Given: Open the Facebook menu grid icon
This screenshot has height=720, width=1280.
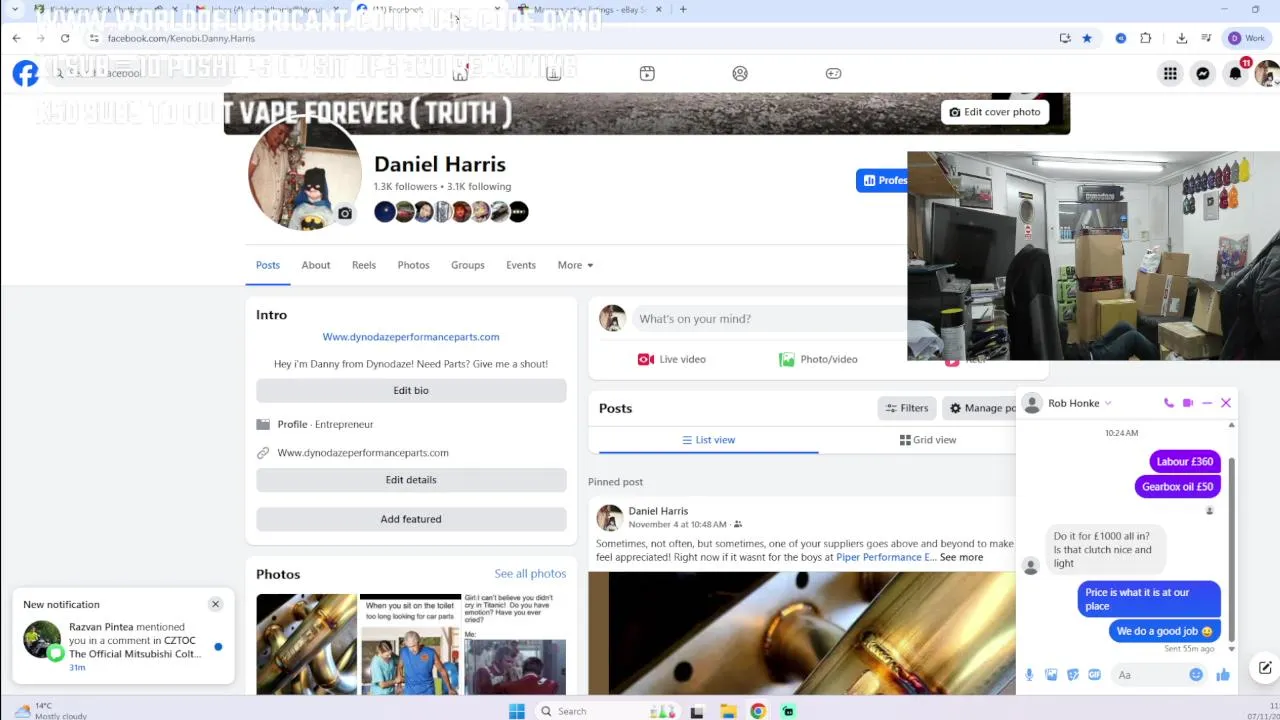Looking at the screenshot, I should coord(1169,73).
